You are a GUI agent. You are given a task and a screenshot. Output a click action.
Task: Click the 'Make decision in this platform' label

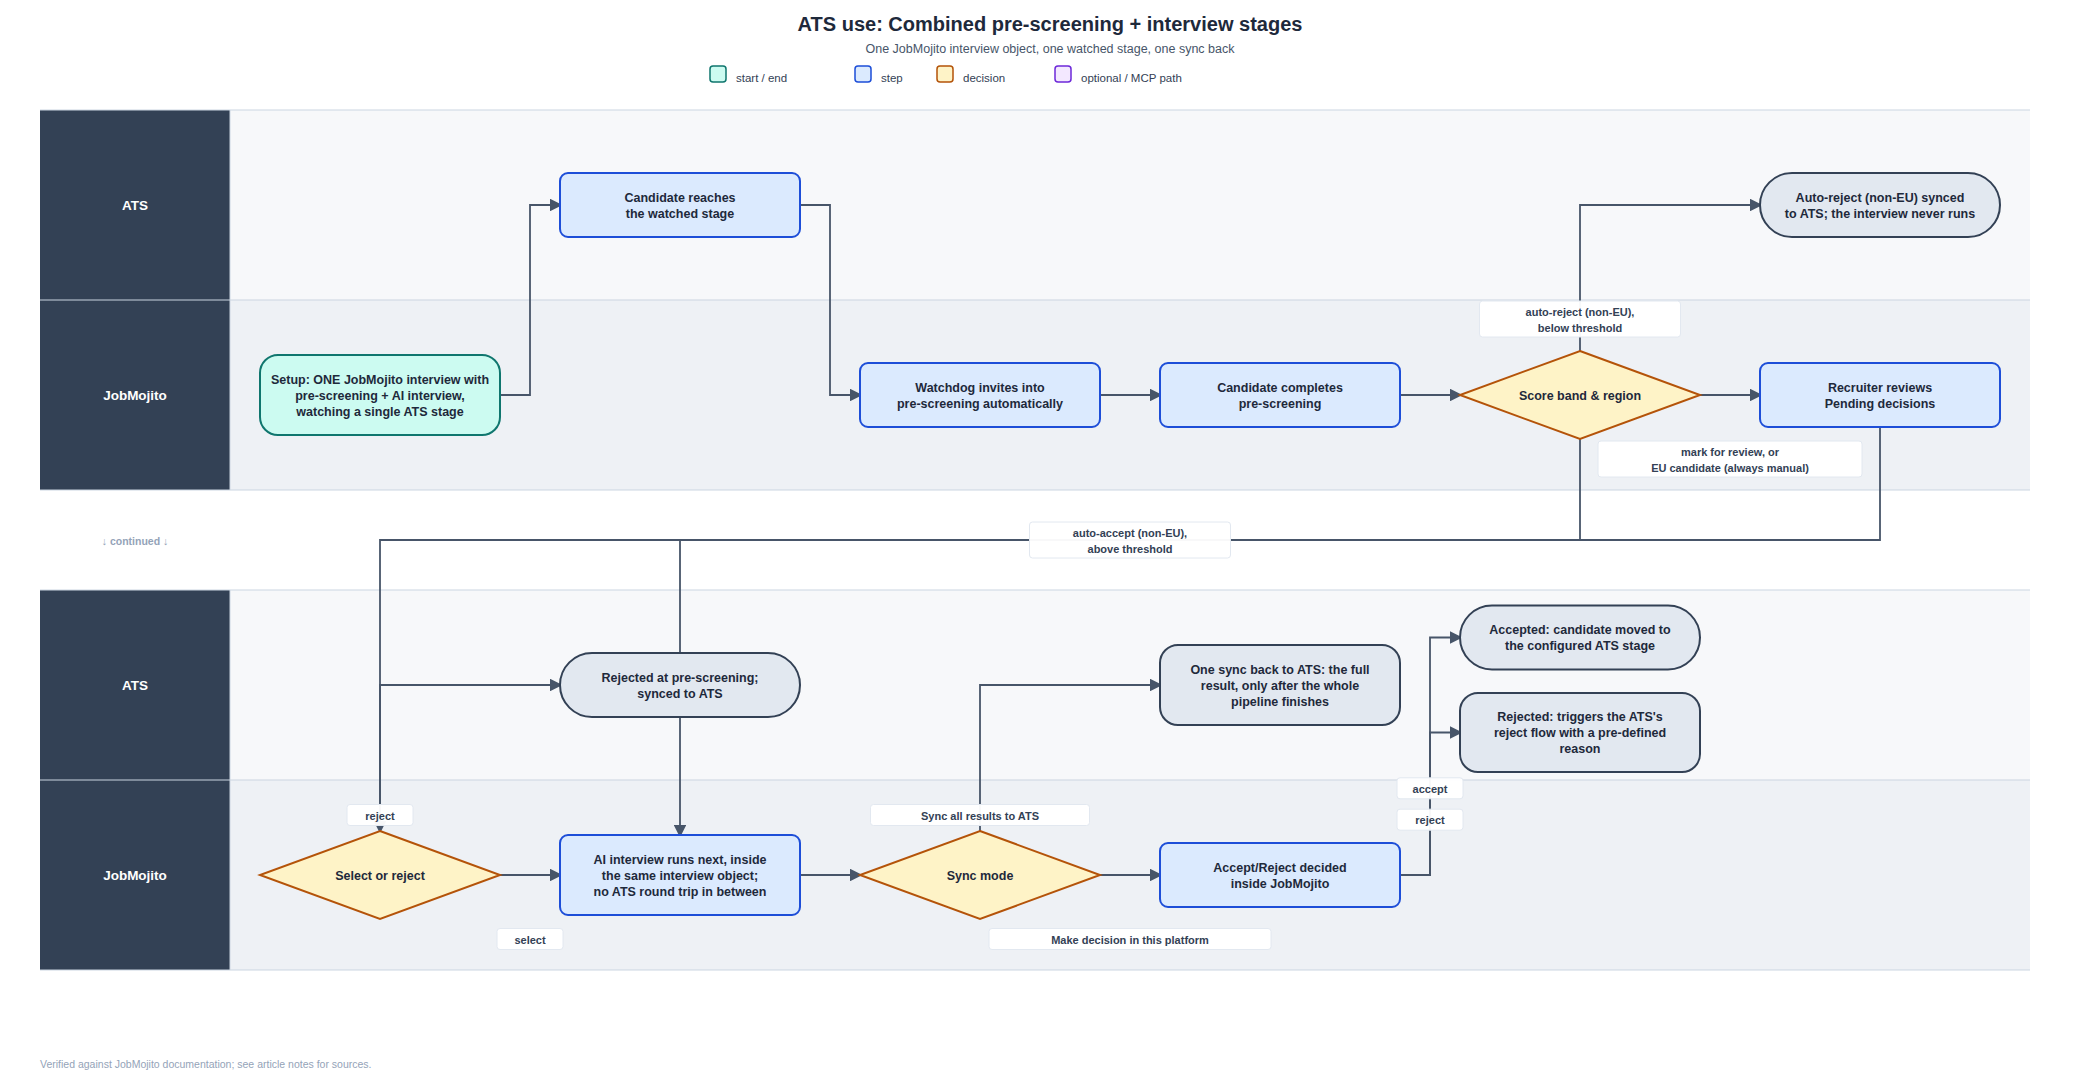[x=1130, y=940]
